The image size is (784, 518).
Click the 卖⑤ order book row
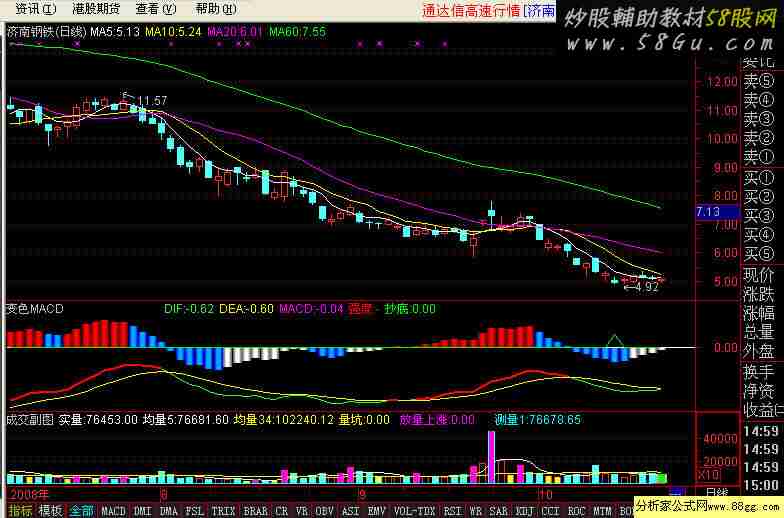tap(758, 81)
